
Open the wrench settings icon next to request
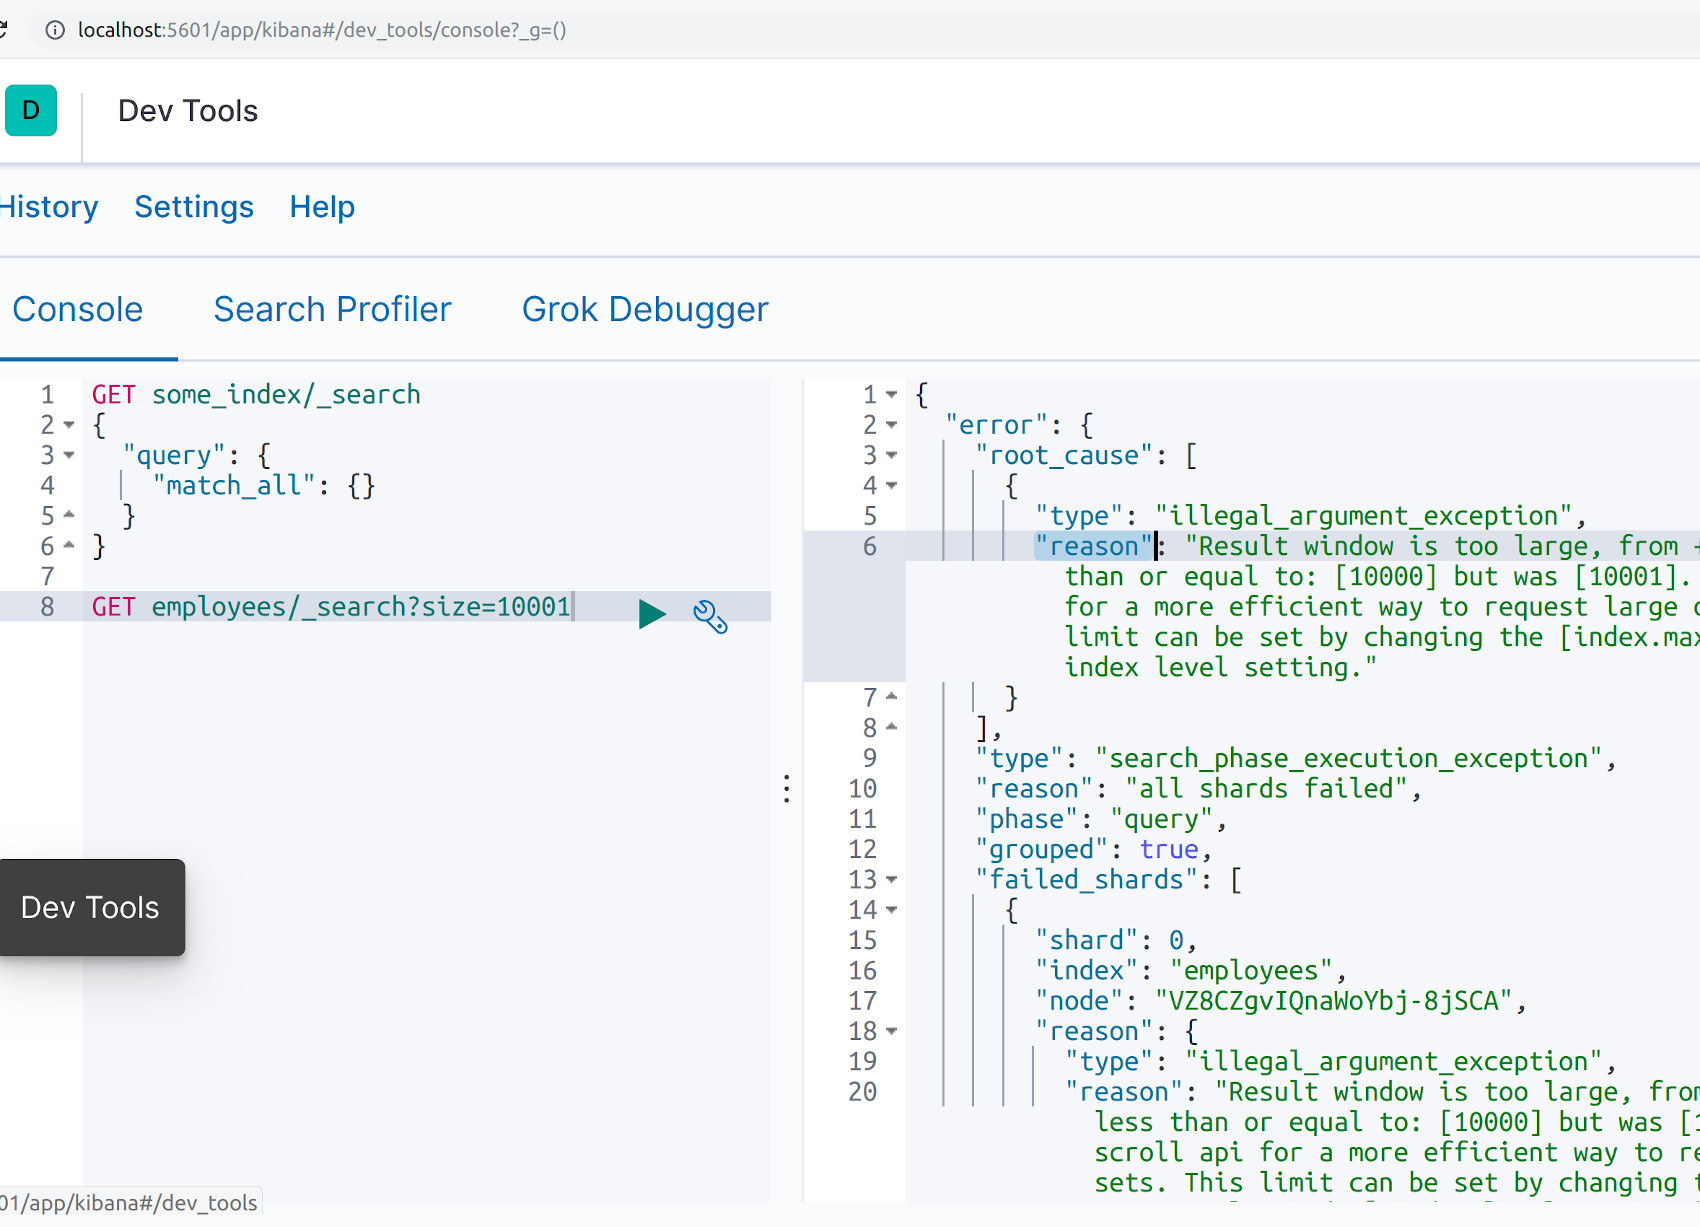(711, 617)
